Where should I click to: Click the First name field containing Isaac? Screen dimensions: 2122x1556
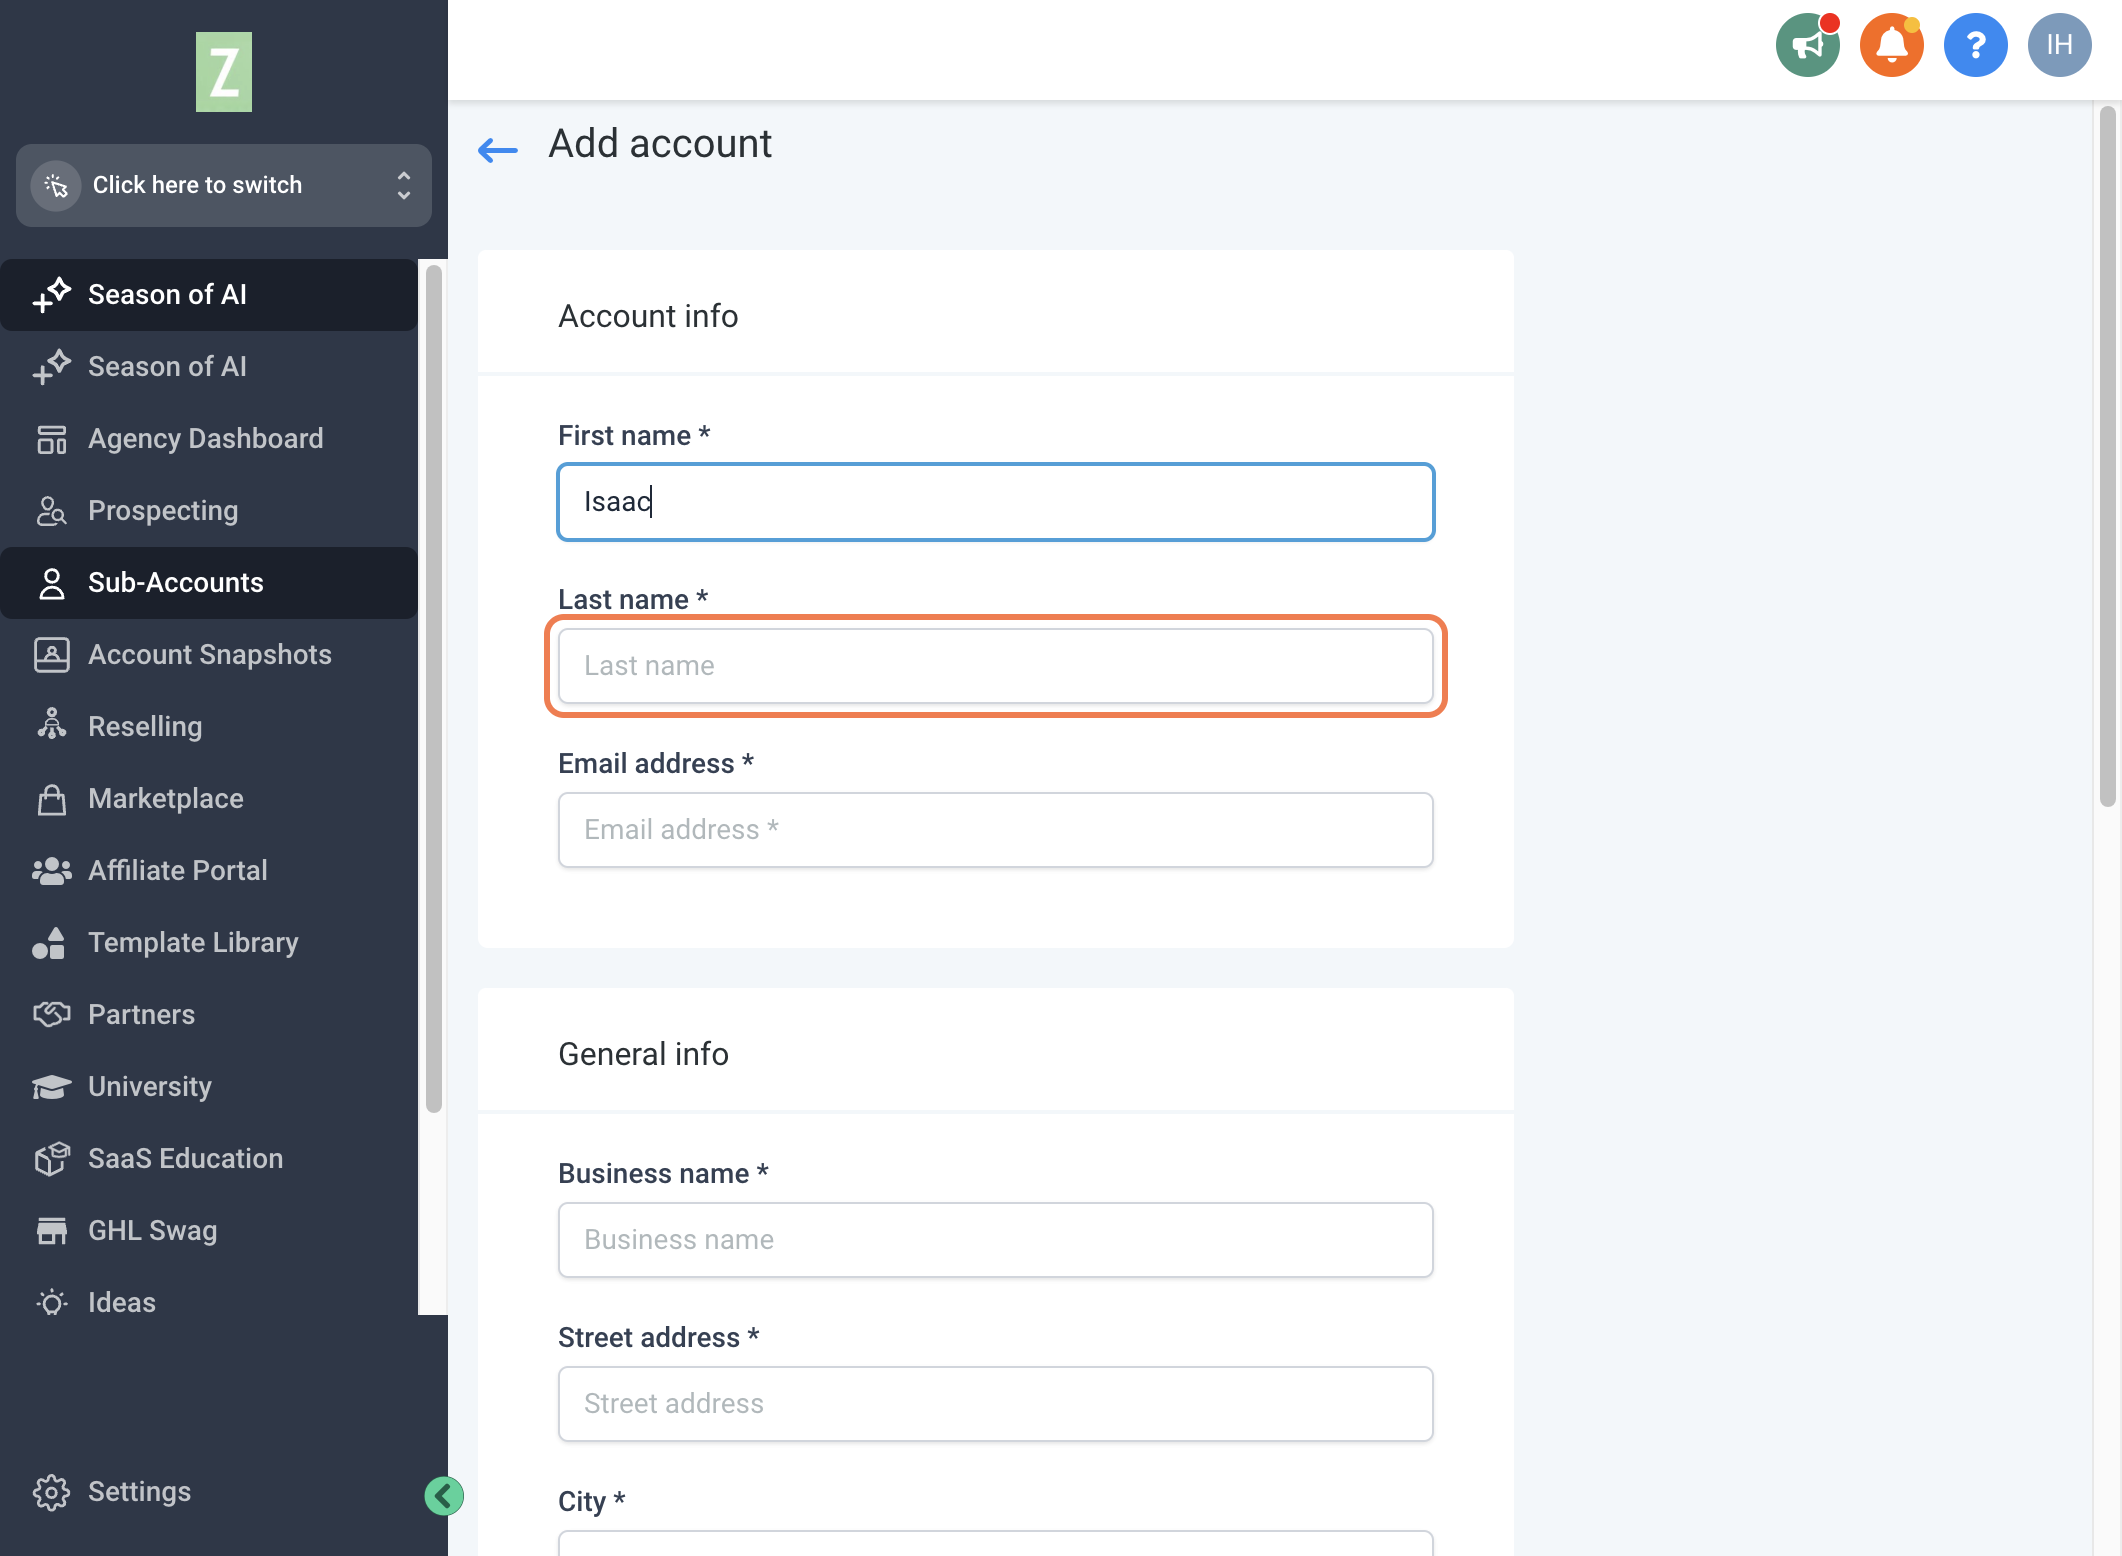[x=996, y=502]
